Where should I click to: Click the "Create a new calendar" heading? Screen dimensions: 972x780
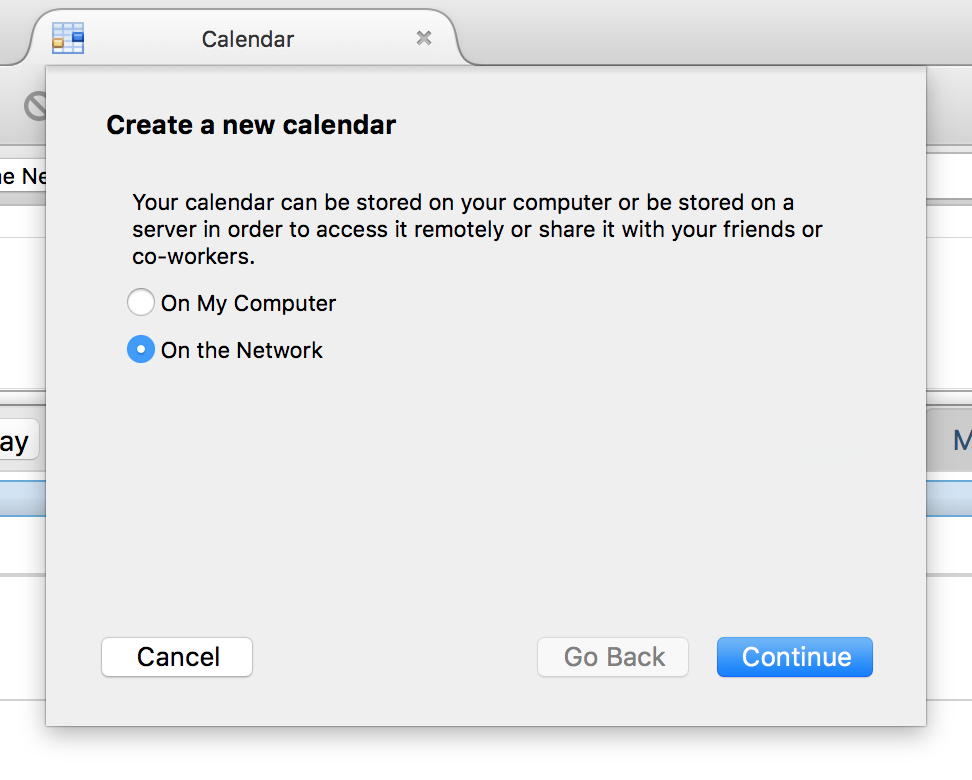point(251,125)
